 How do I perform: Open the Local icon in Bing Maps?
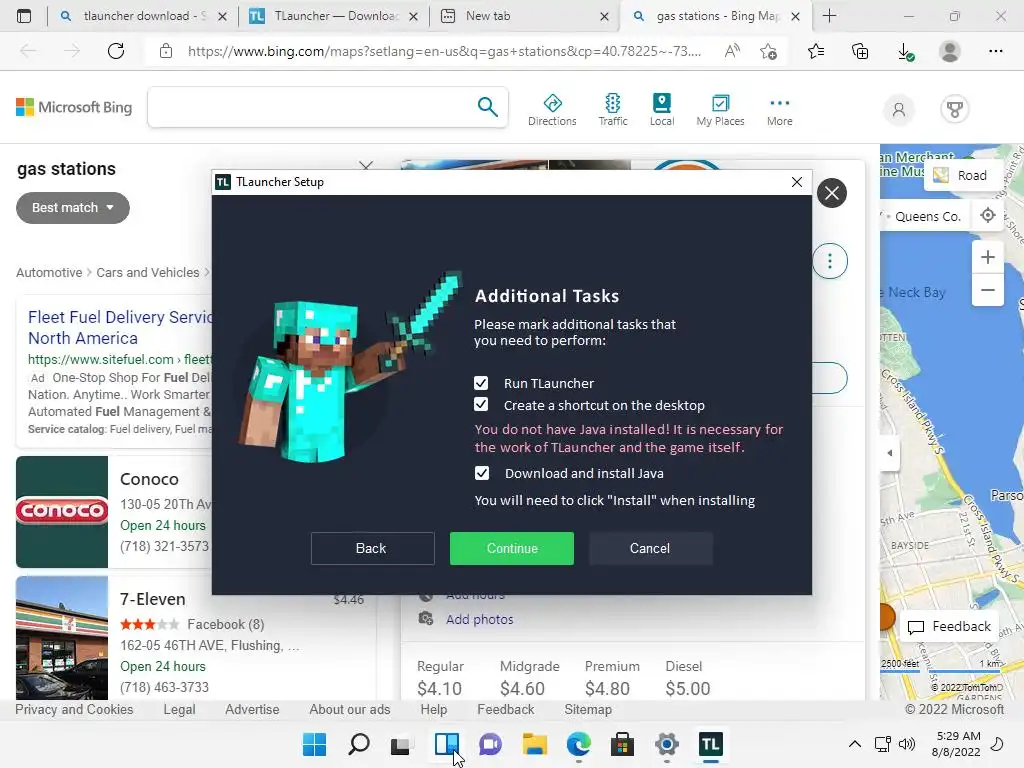662,110
